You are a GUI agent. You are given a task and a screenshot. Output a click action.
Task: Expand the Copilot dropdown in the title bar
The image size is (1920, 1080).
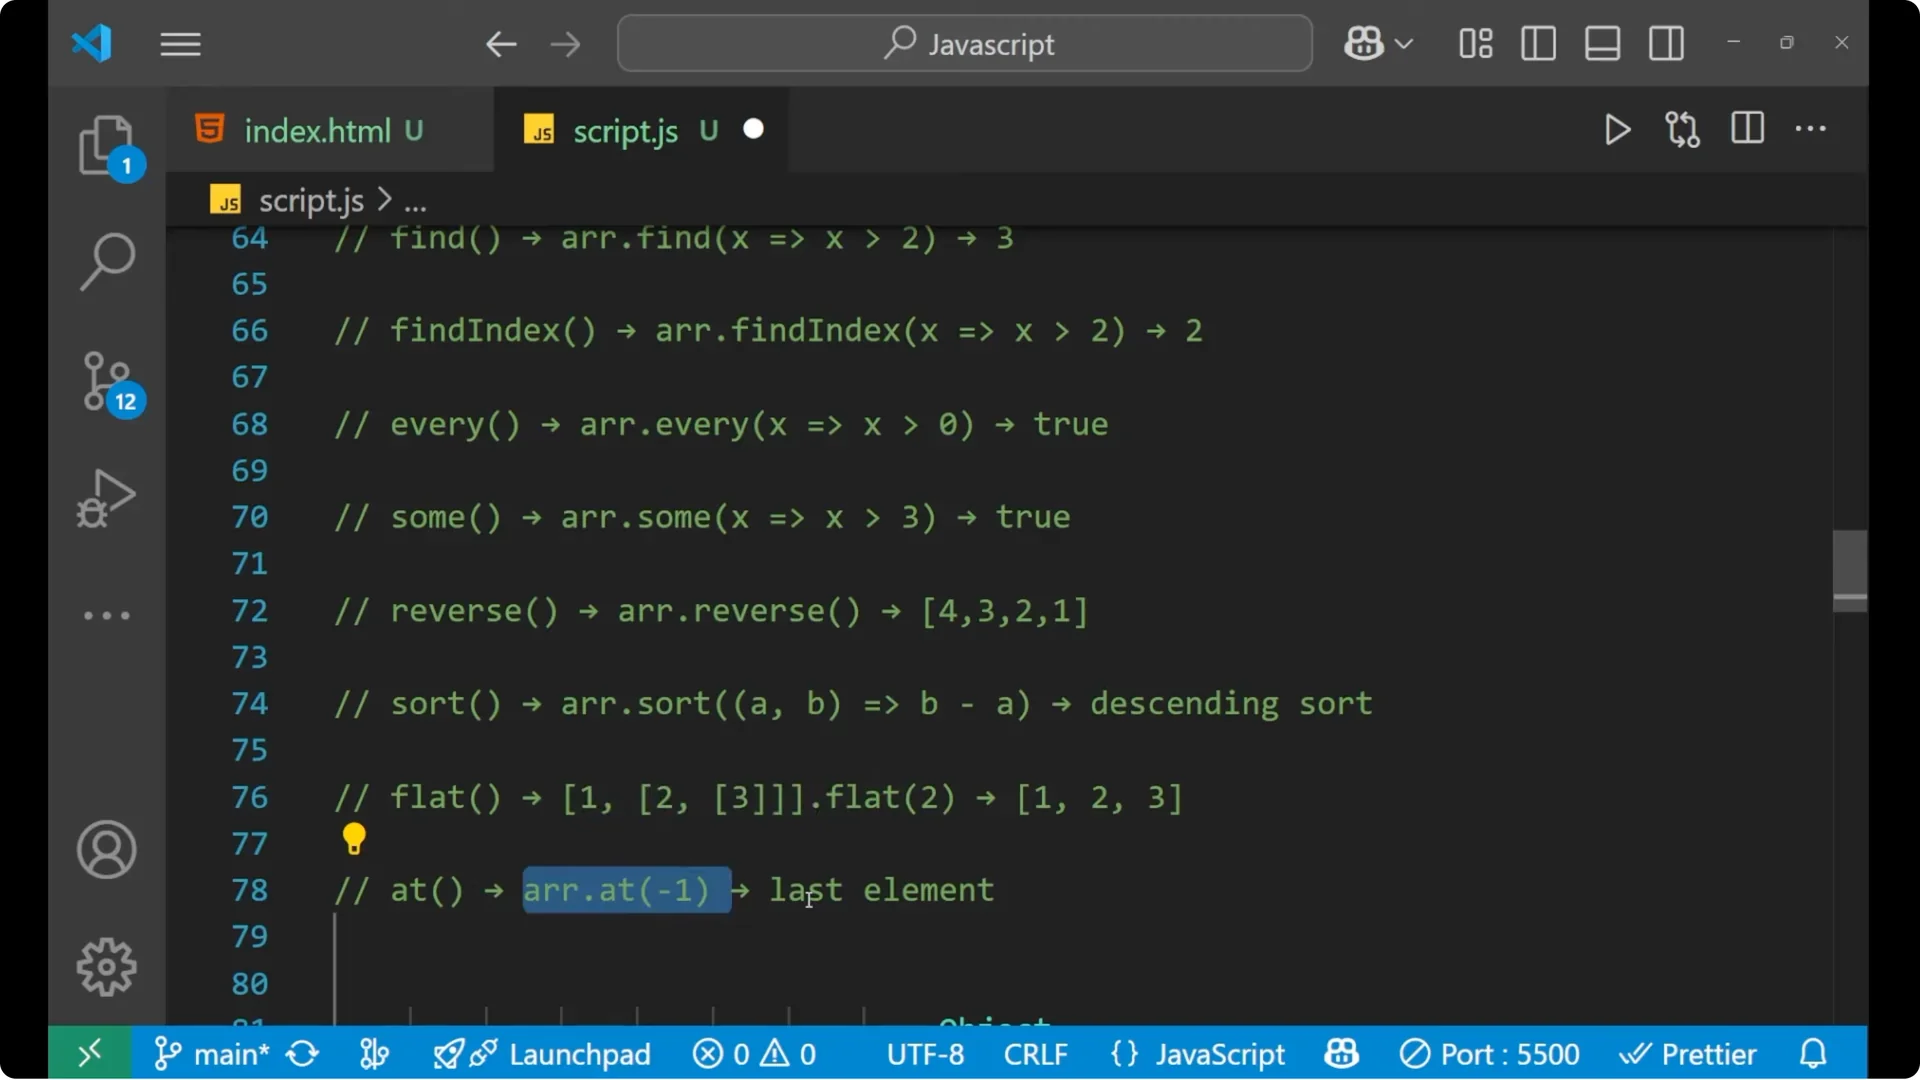[1378, 43]
